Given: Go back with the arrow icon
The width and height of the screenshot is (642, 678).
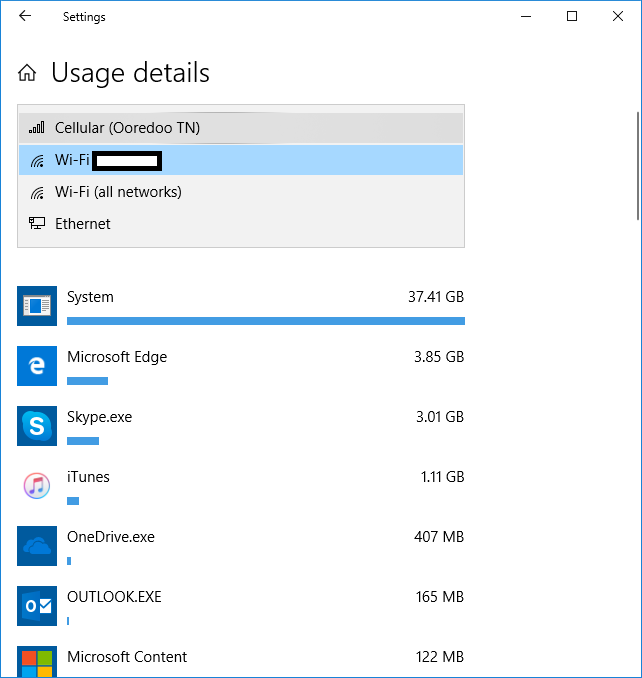Looking at the screenshot, I should click(25, 16).
